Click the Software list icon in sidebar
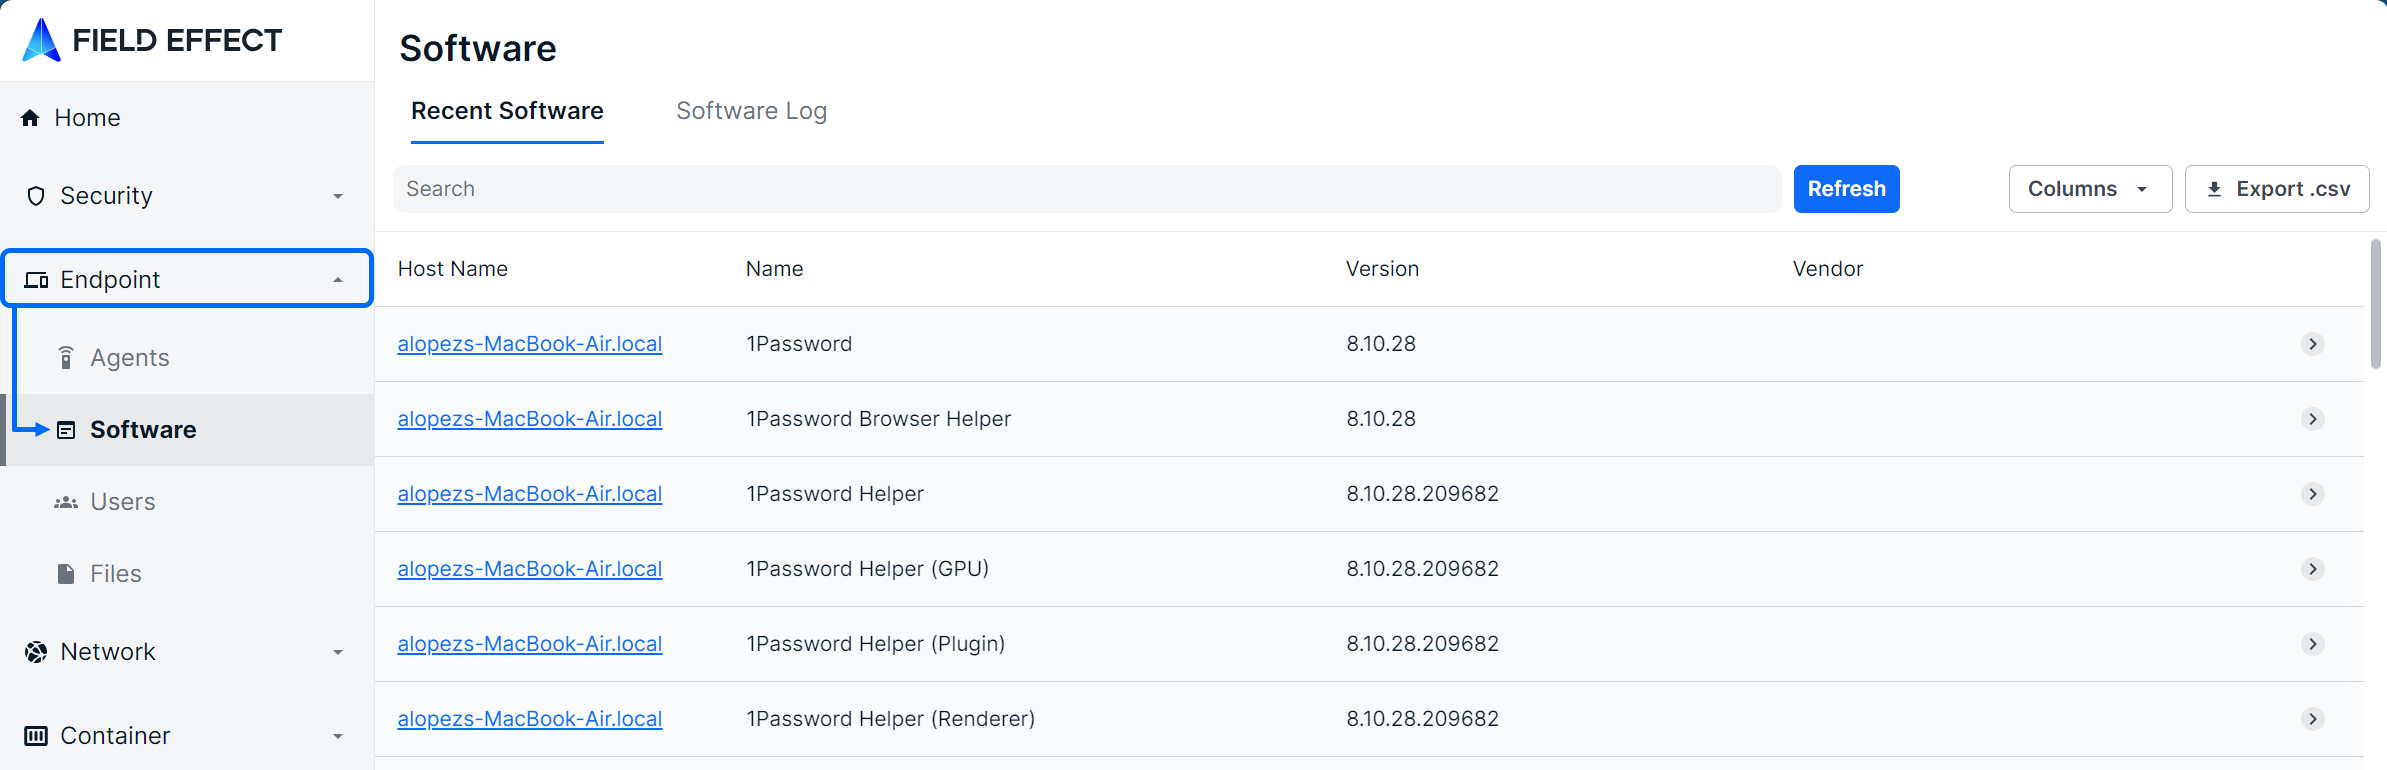 [x=66, y=430]
